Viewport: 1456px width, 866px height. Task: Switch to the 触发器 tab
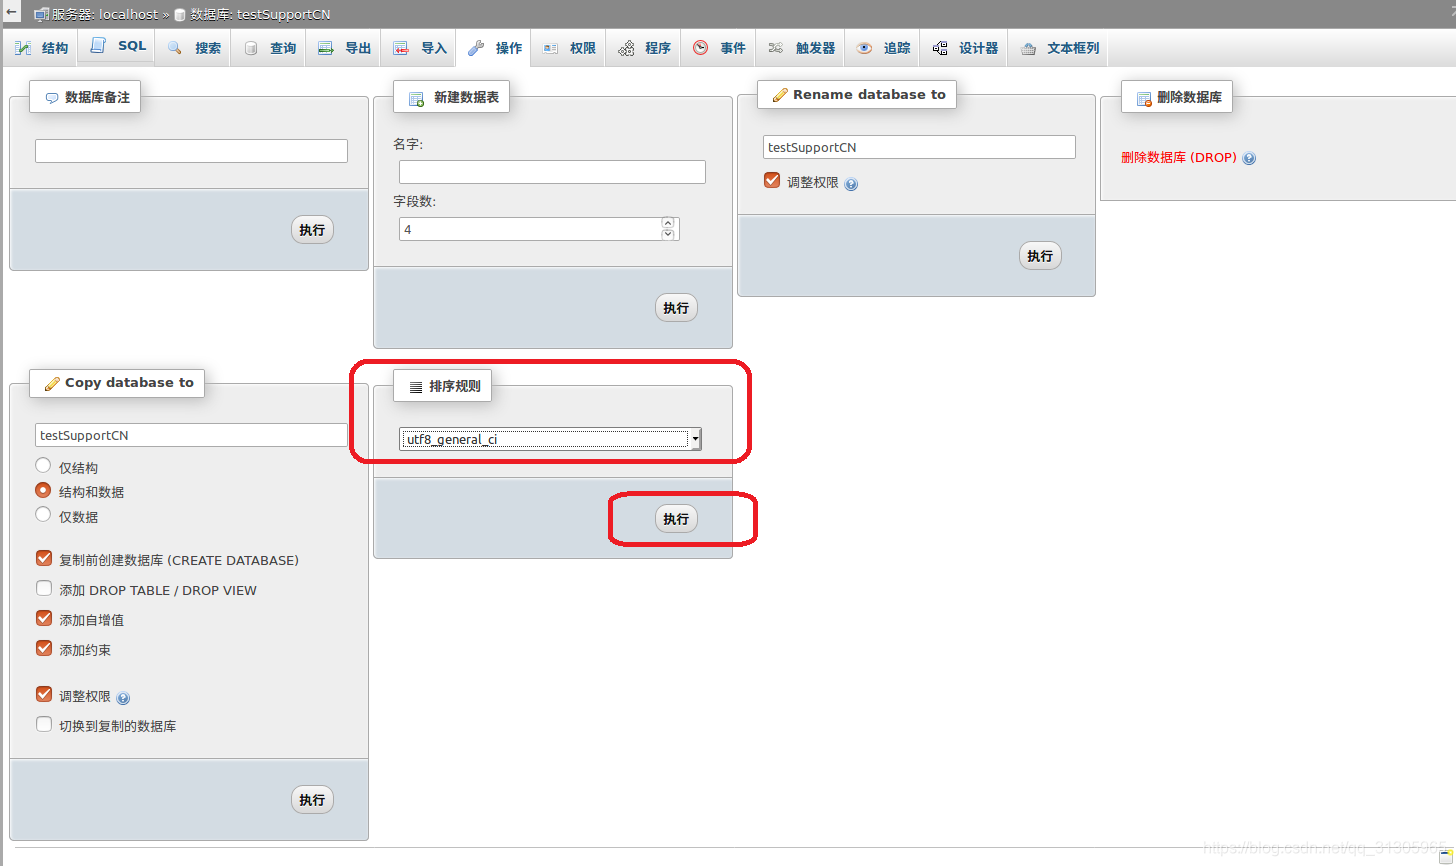tap(802, 48)
